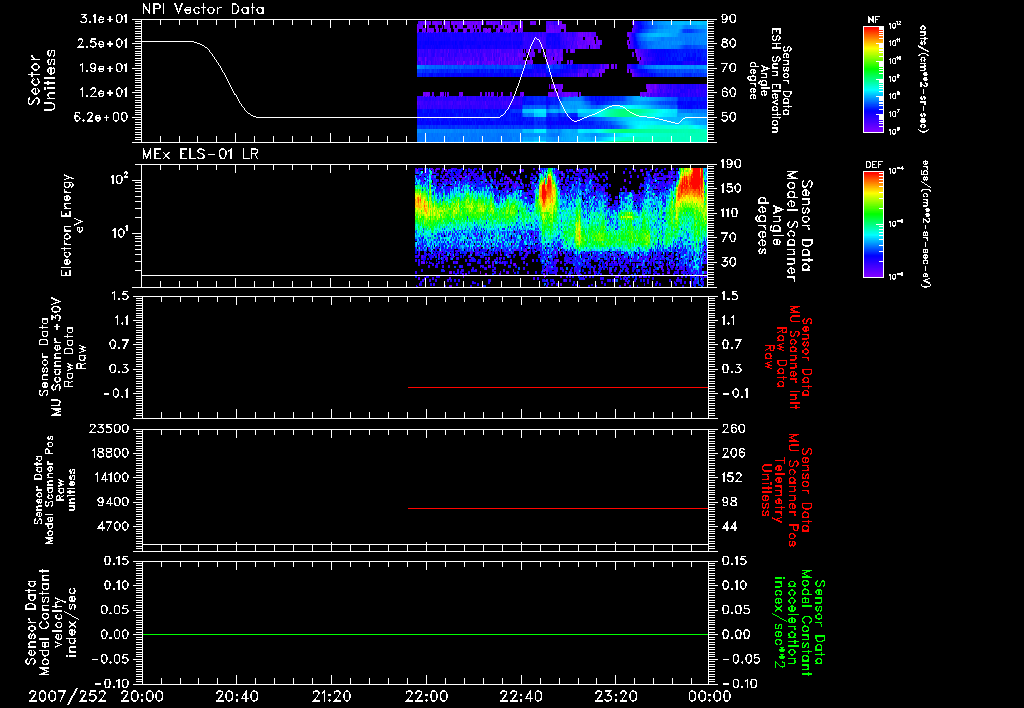
Task: Click the '190' scanner angle tick label
Action: (732, 164)
